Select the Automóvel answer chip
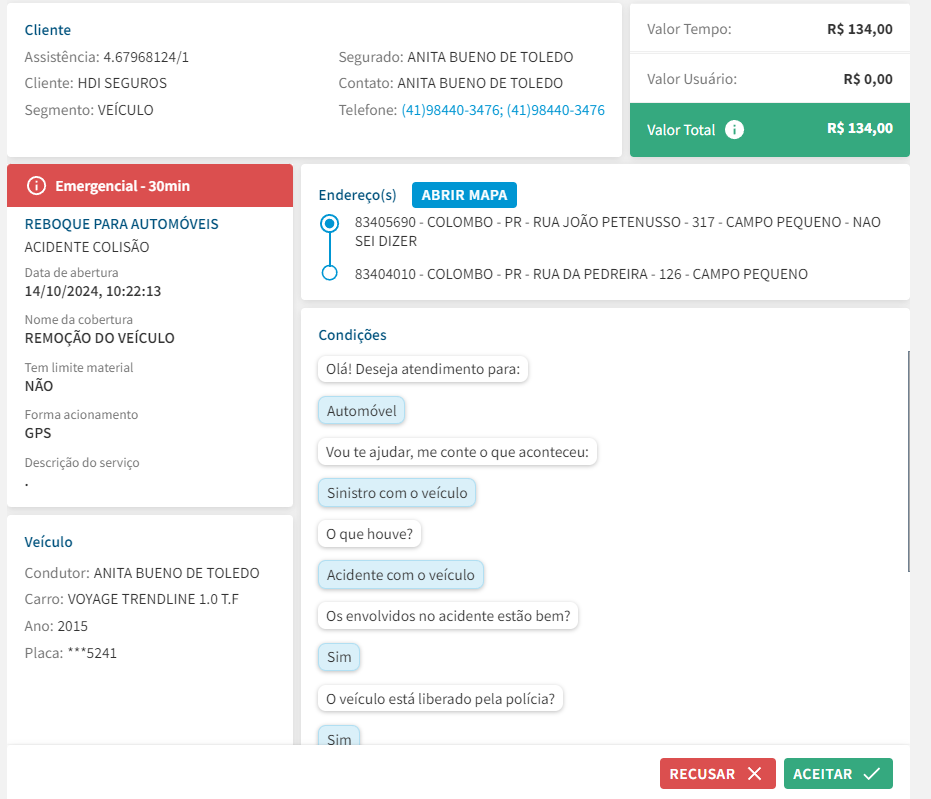The height and width of the screenshot is (799, 931). [361, 411]
